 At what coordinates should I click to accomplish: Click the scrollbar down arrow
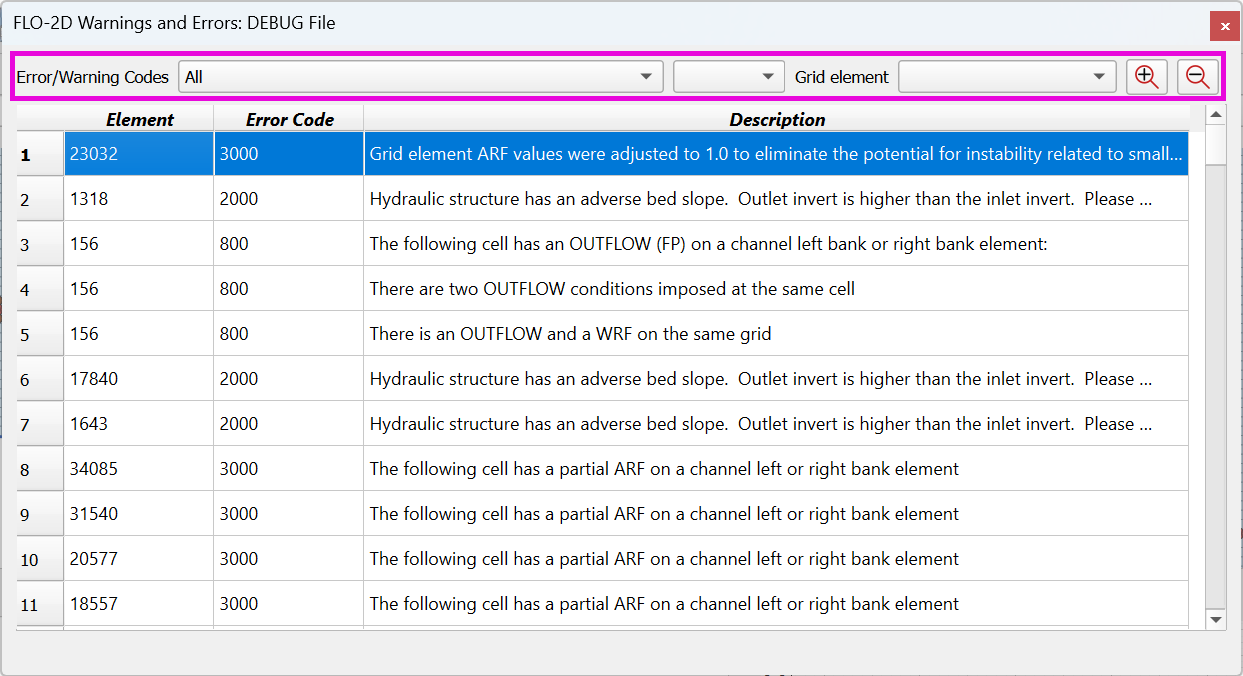pos(1216,620)
